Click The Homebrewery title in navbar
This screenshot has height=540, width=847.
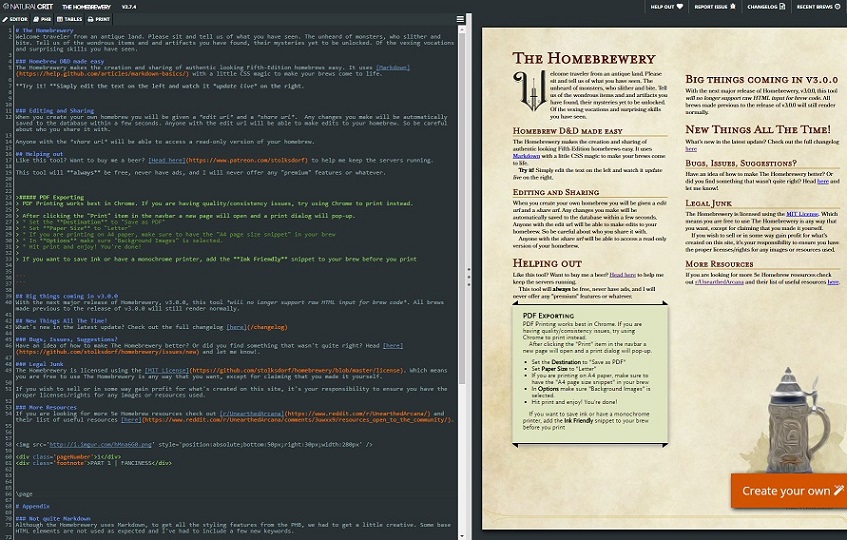[86, 7]
